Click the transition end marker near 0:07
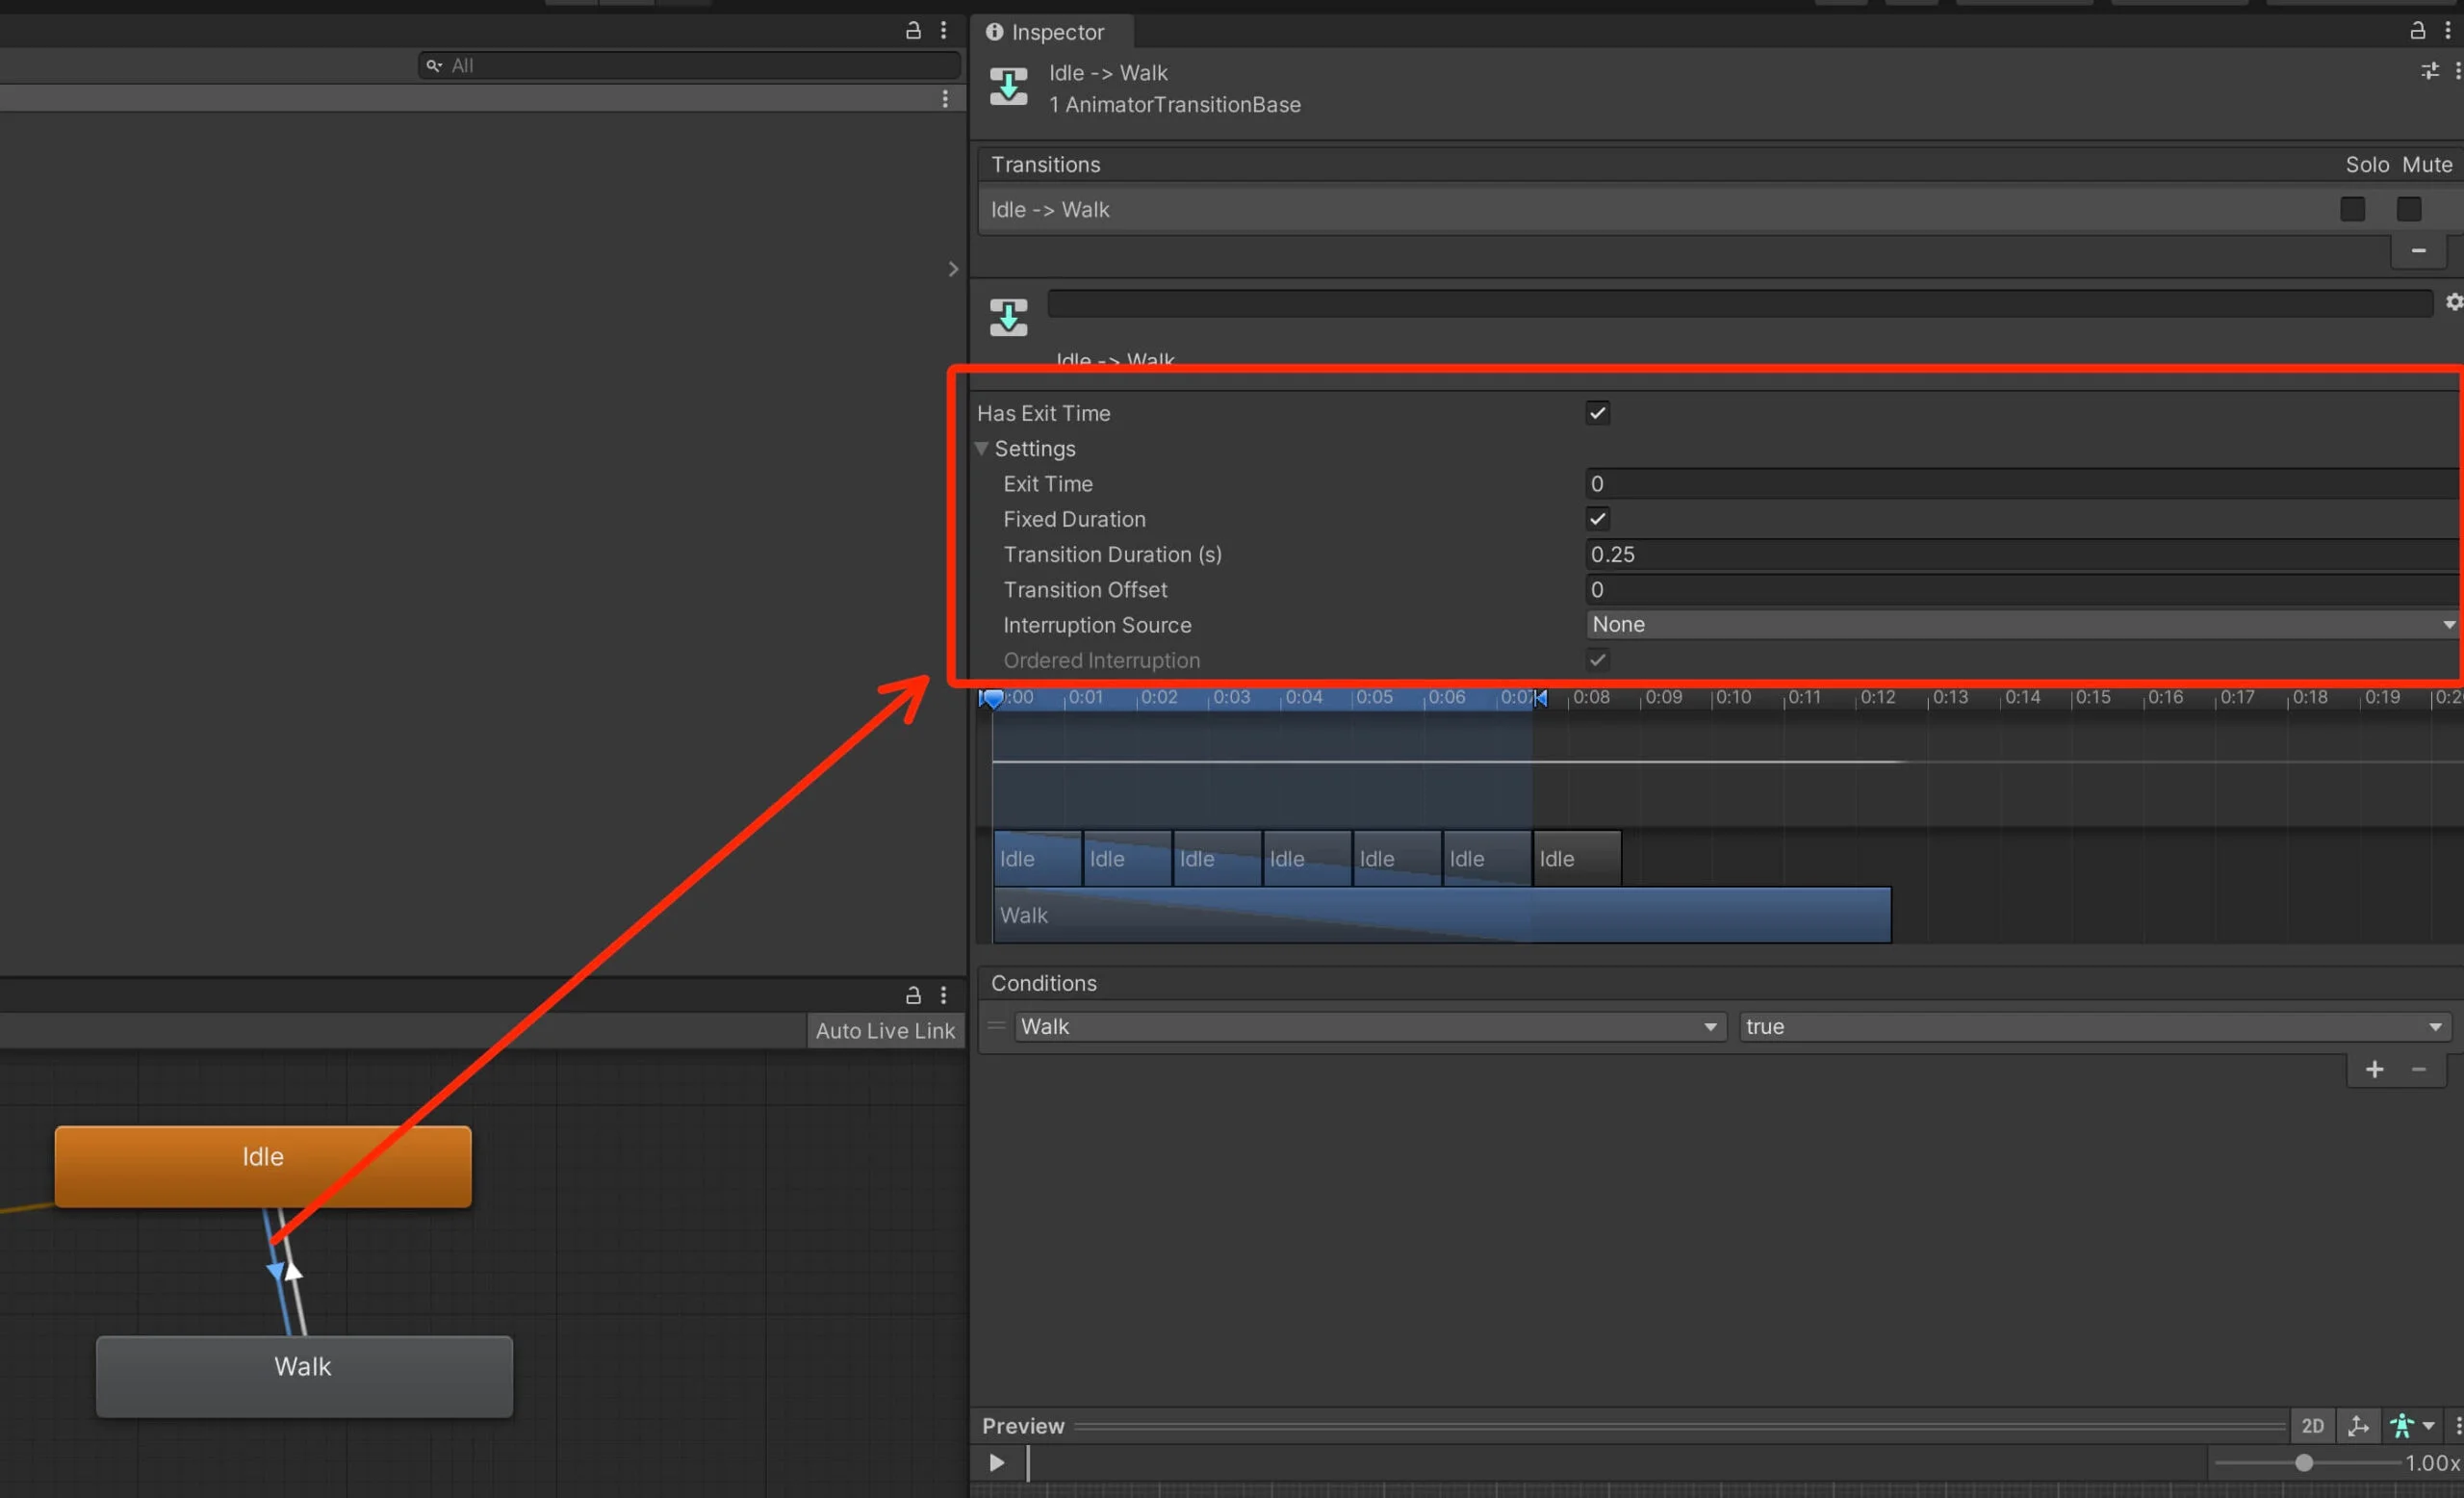This screenshot has width=2464, height=1498. click(x=1540, y=698)
